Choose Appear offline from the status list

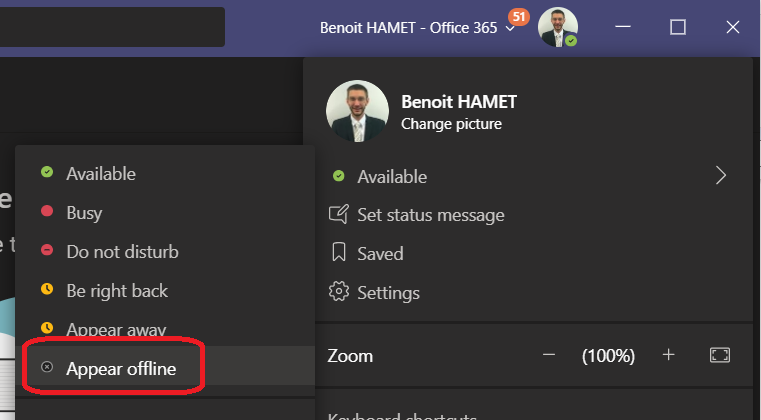(121, 369)
